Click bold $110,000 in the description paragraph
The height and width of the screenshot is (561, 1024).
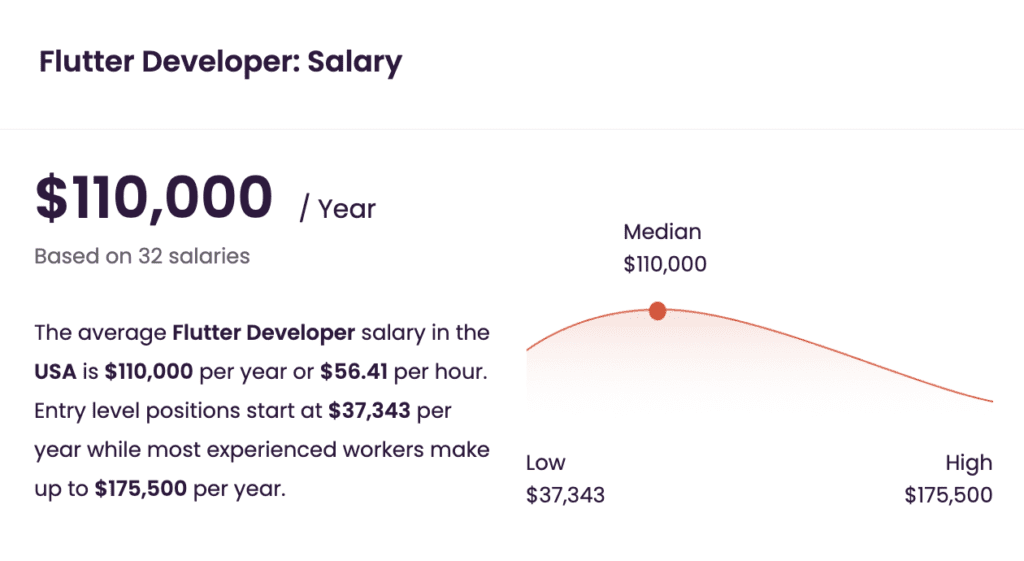tap(149, 372)
